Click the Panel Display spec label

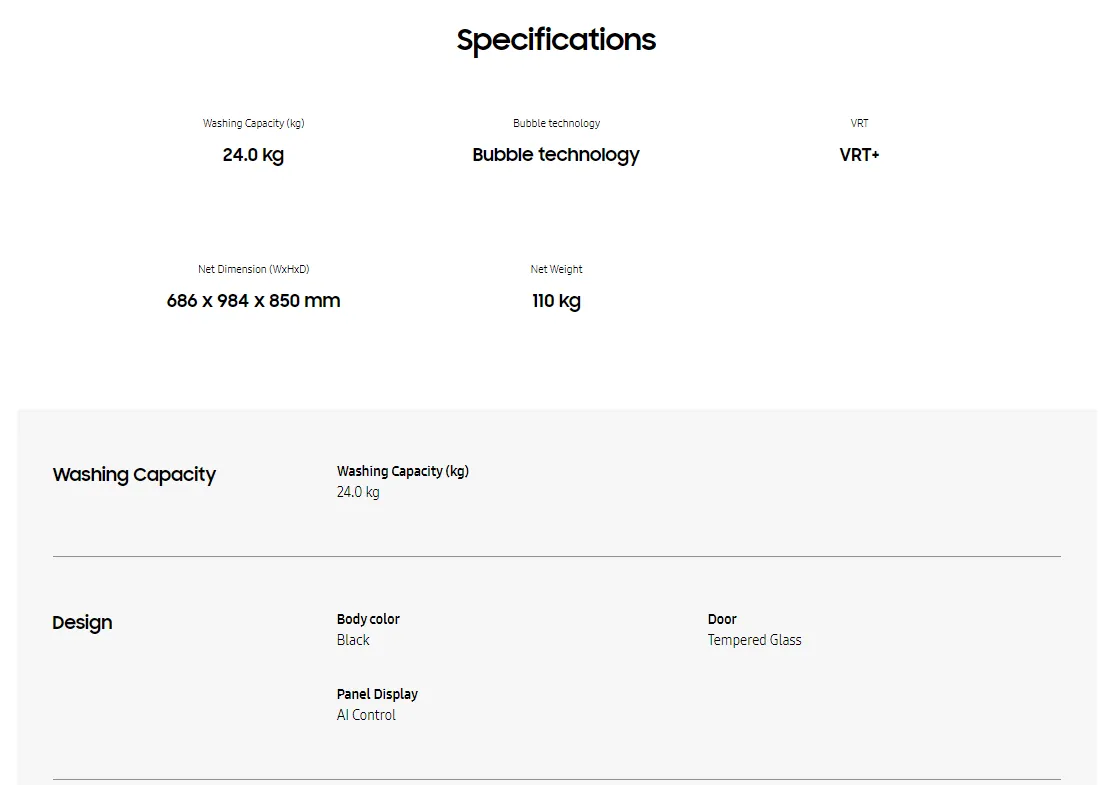pos(377,695)
